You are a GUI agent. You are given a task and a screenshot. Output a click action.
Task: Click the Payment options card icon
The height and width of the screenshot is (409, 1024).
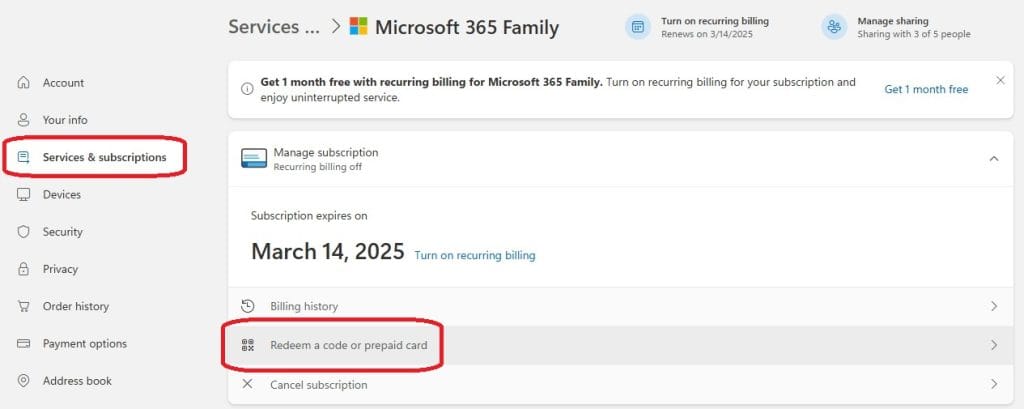[24, 344]
